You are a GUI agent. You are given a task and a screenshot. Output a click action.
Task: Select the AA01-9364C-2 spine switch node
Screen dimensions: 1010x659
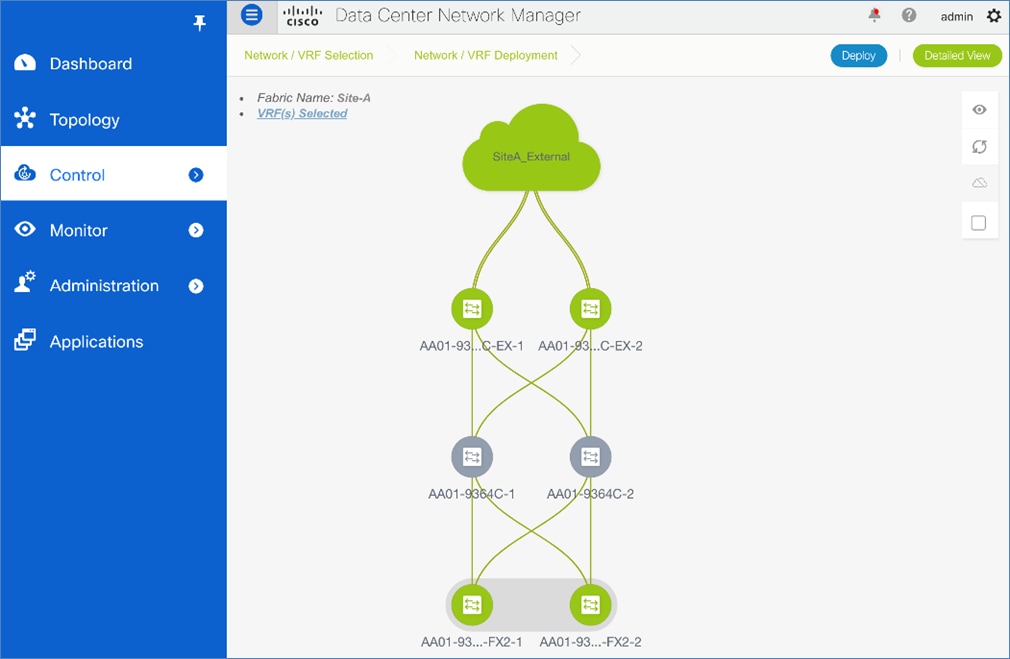click(x=591, y=457)
